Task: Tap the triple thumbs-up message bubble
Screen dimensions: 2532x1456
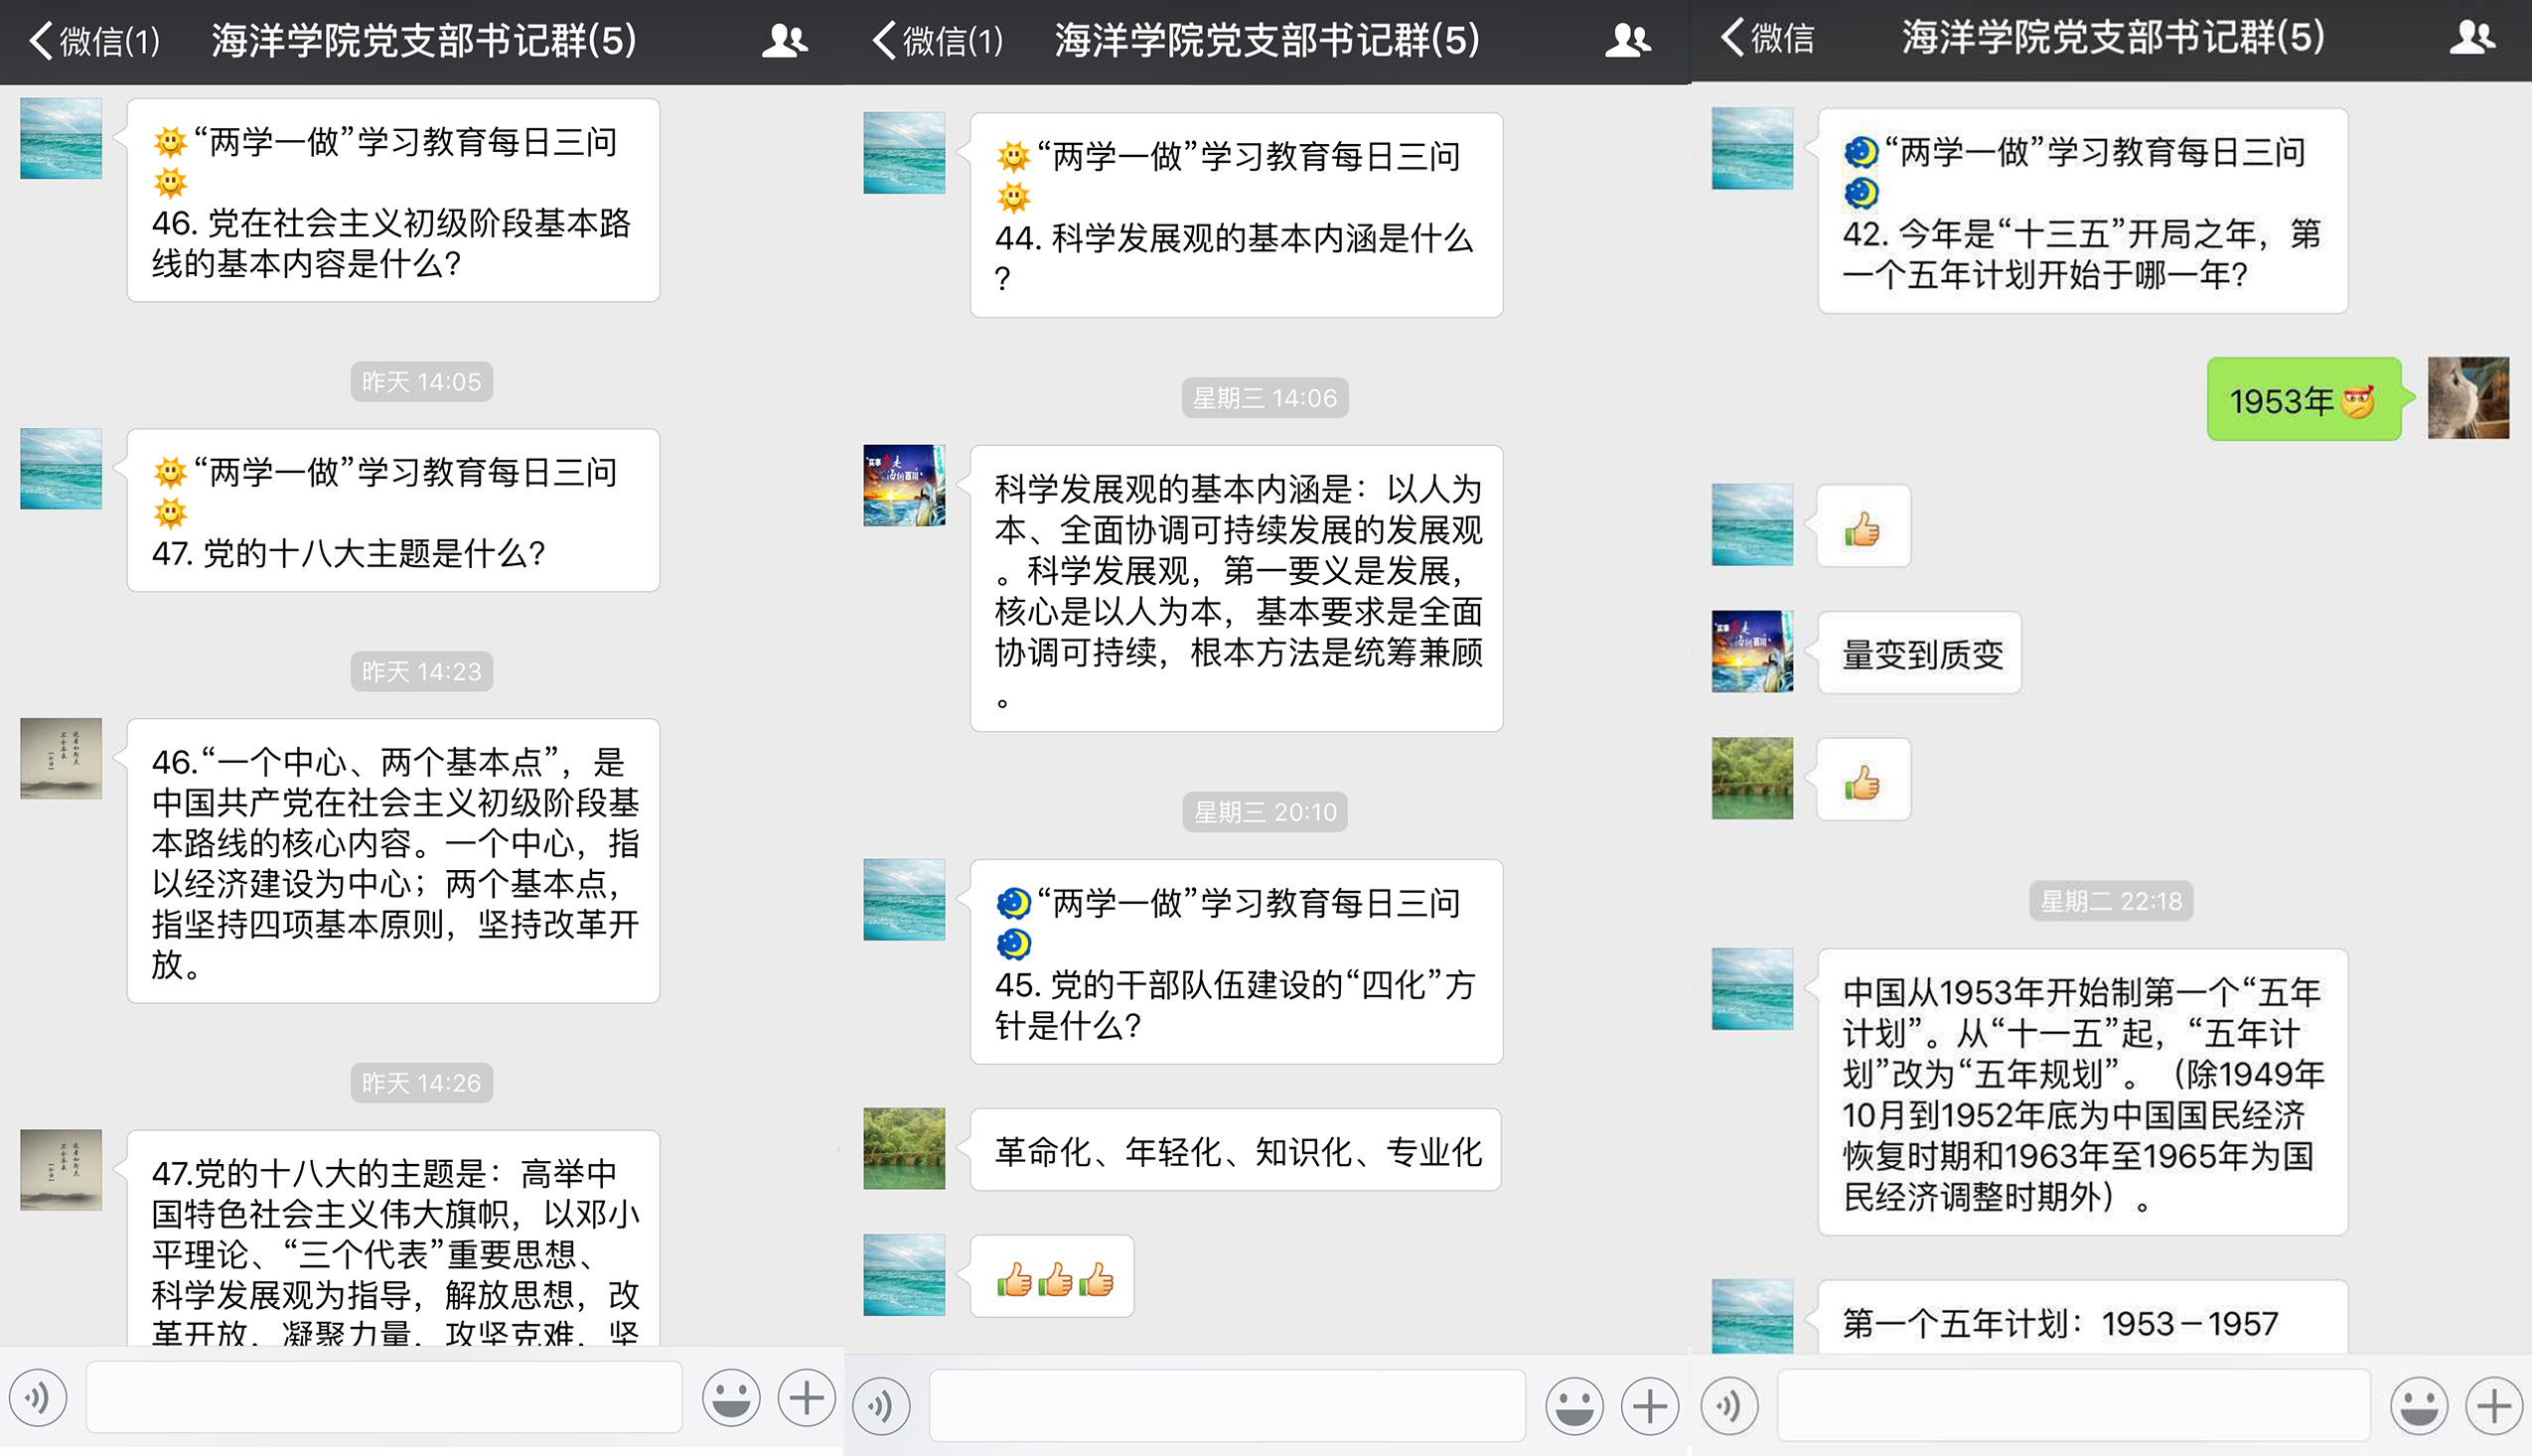Action: click(x=1052, y=1277)
